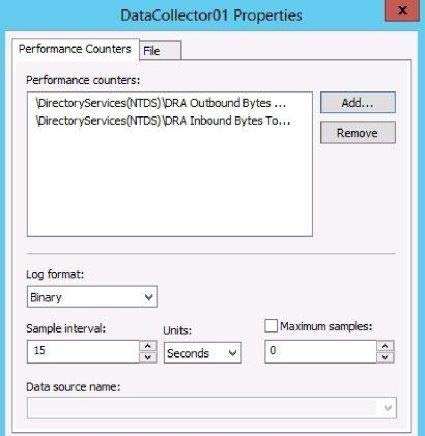
Task: Decrease sample interval with down arrow
Action: [148, 357]
